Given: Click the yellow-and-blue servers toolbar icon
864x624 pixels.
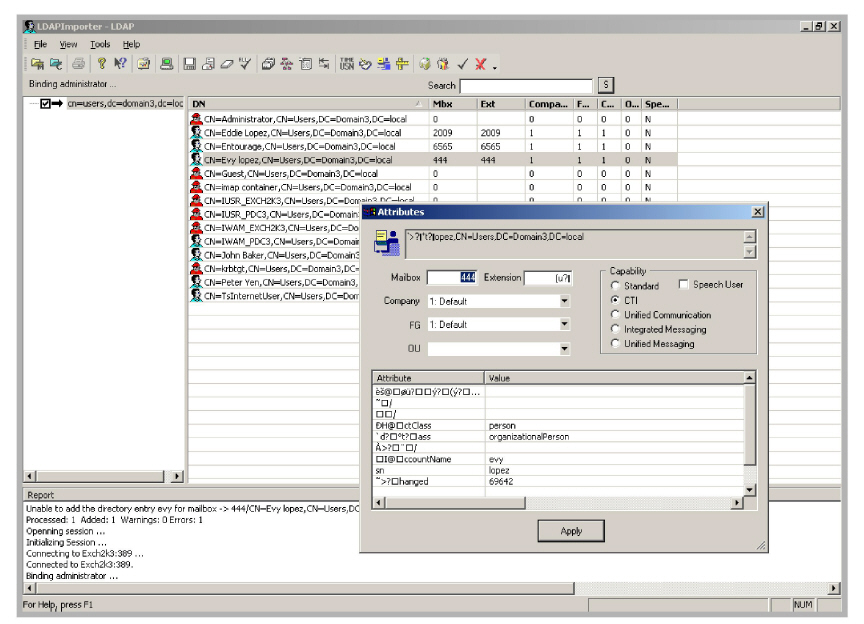Looking at the screenshot, I should pos(384,64).
